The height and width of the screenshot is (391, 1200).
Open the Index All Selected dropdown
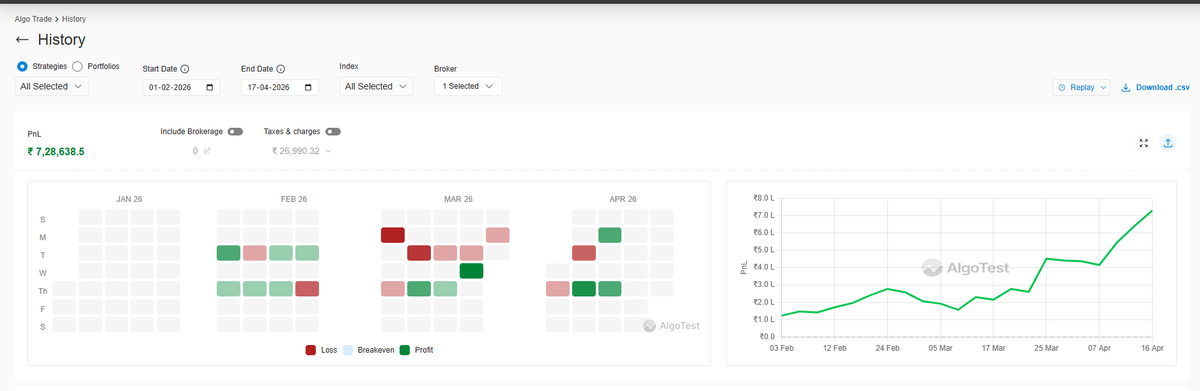(376, 86)
